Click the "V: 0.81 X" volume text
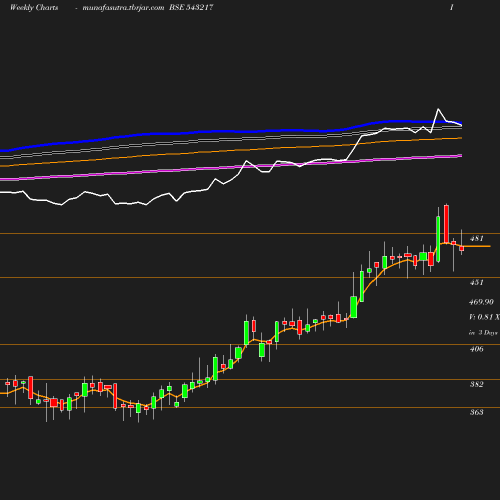 click(484, 317)
